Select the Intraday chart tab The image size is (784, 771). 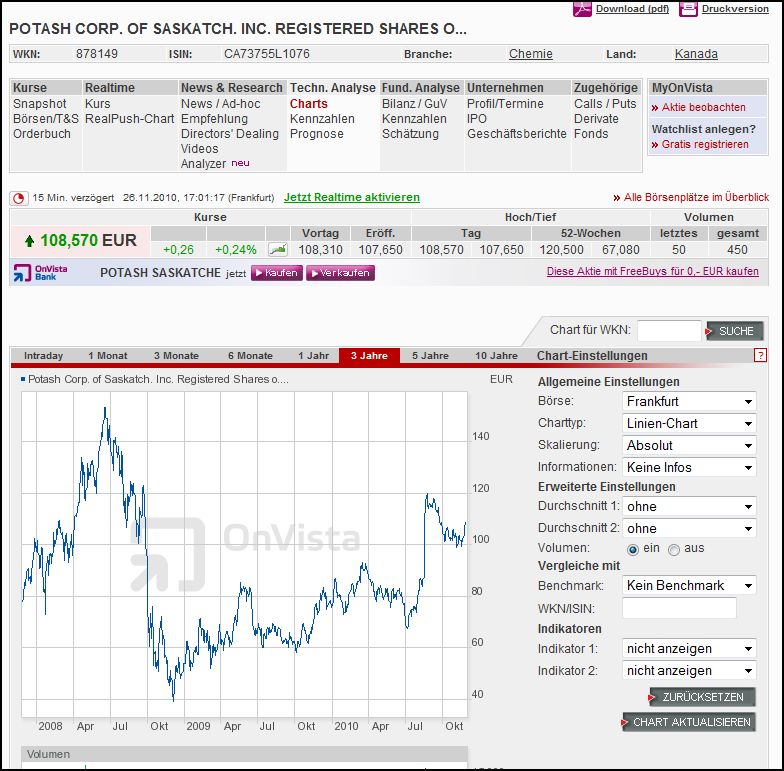click(43, 356)
